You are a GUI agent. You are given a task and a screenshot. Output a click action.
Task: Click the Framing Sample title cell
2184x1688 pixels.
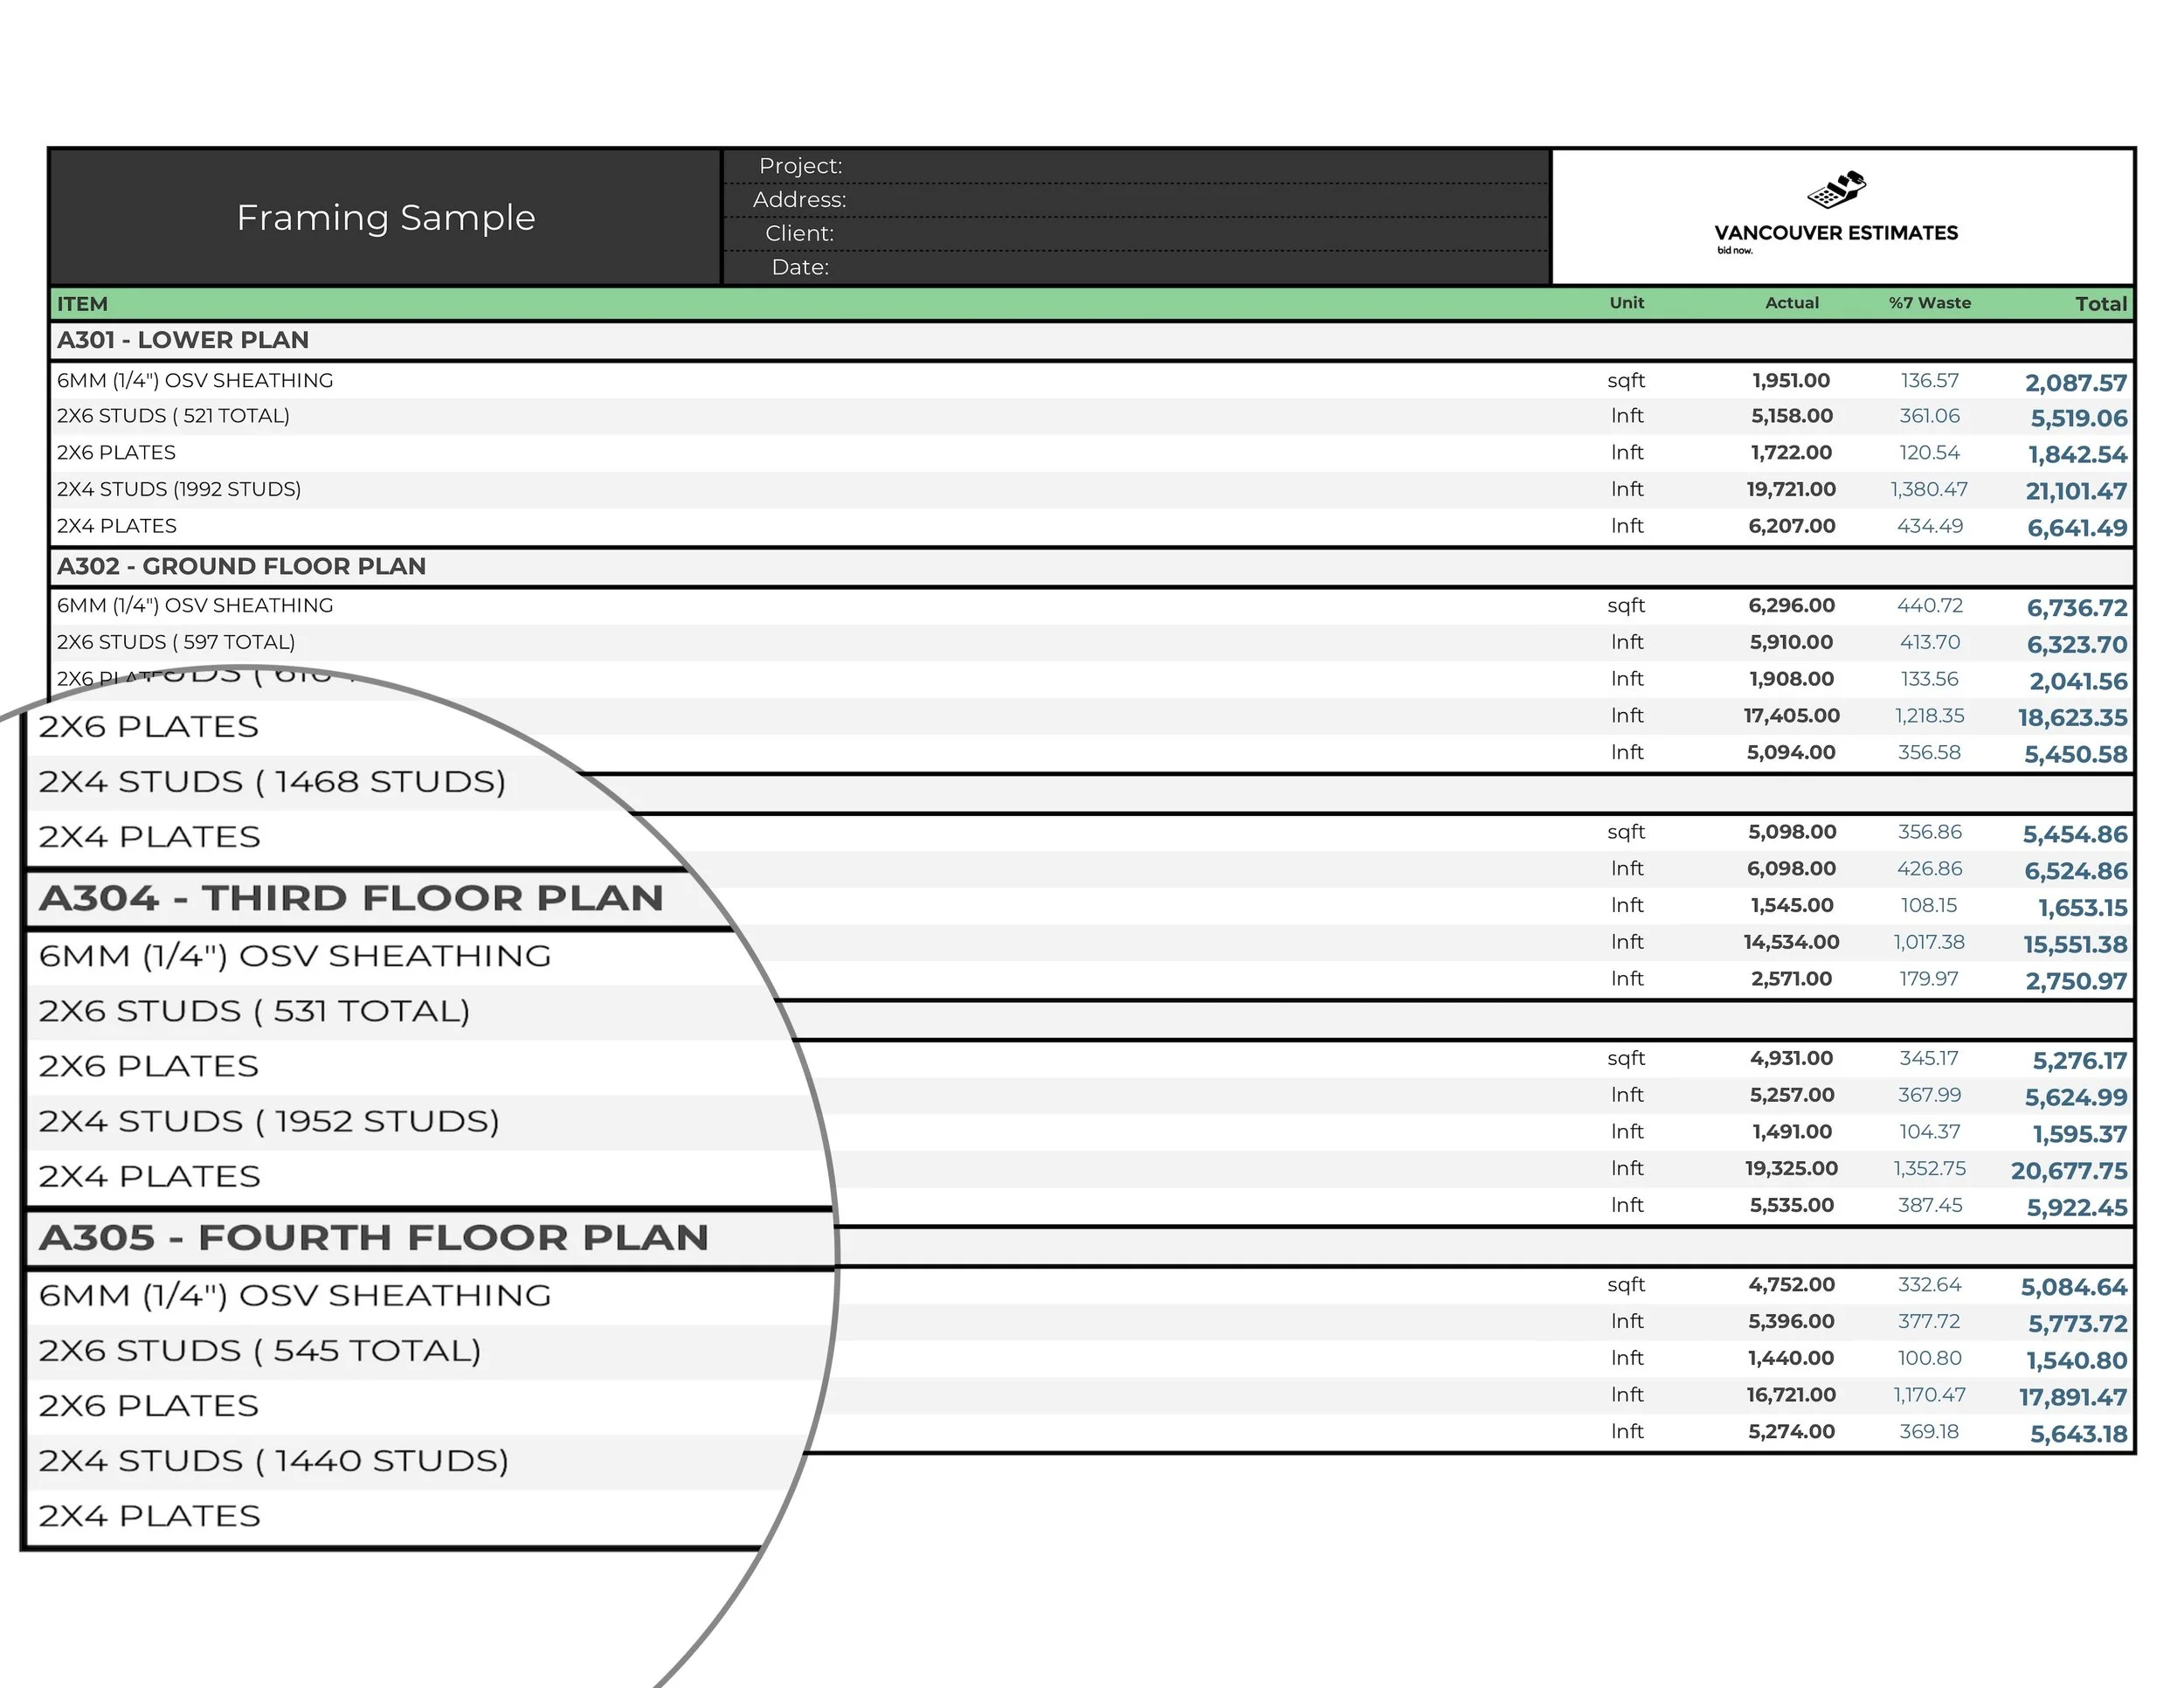[x=385, y=217]
